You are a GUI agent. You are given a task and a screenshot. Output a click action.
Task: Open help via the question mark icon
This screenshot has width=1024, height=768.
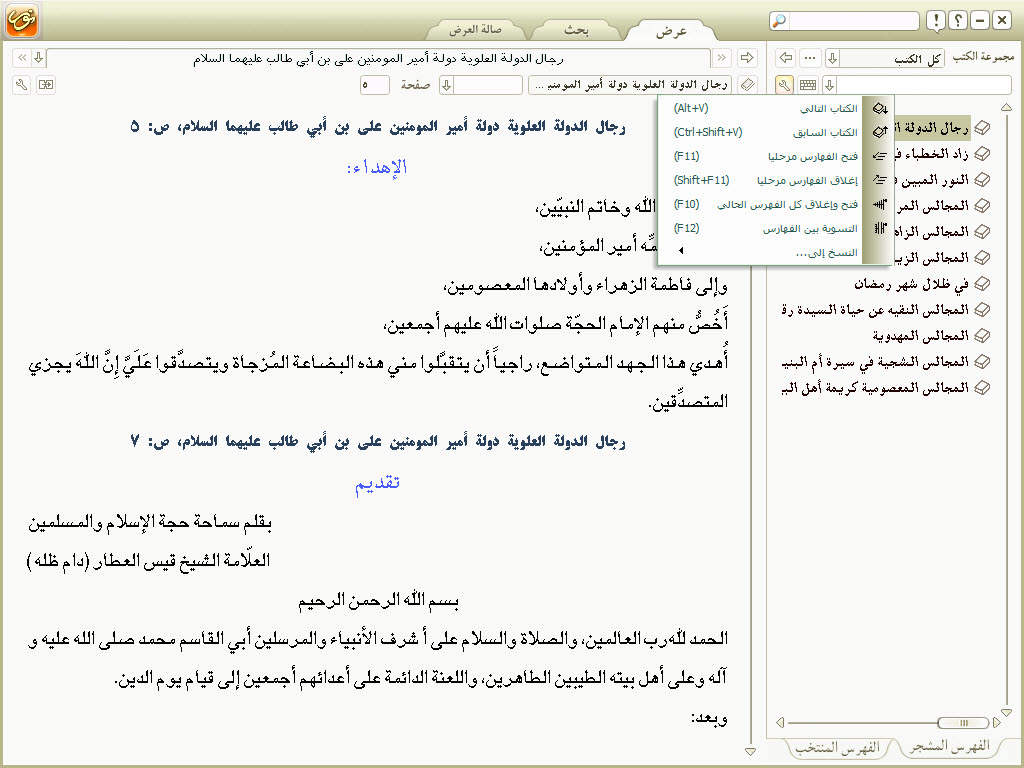click(x=957, y=21)
